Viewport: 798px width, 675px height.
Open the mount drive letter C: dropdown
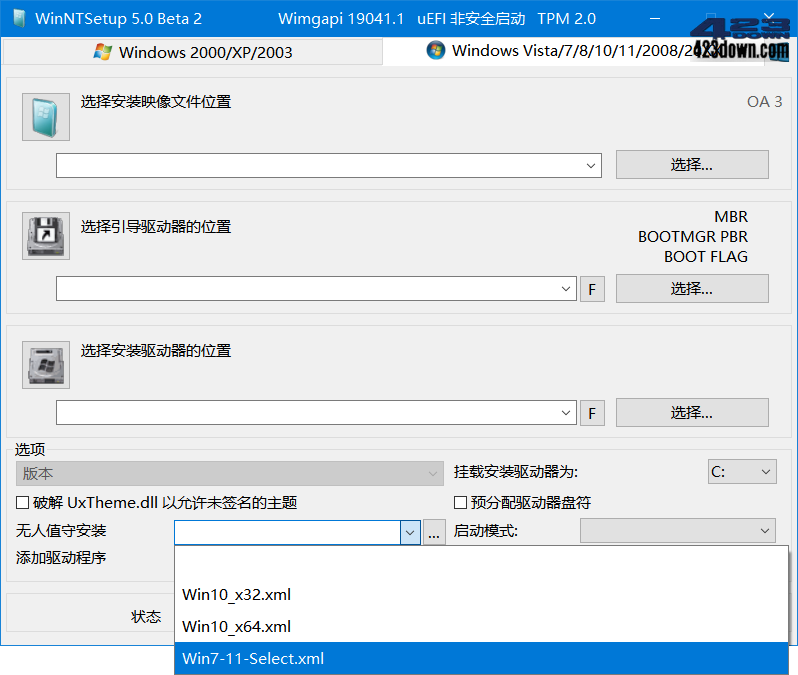coord(742,472)
